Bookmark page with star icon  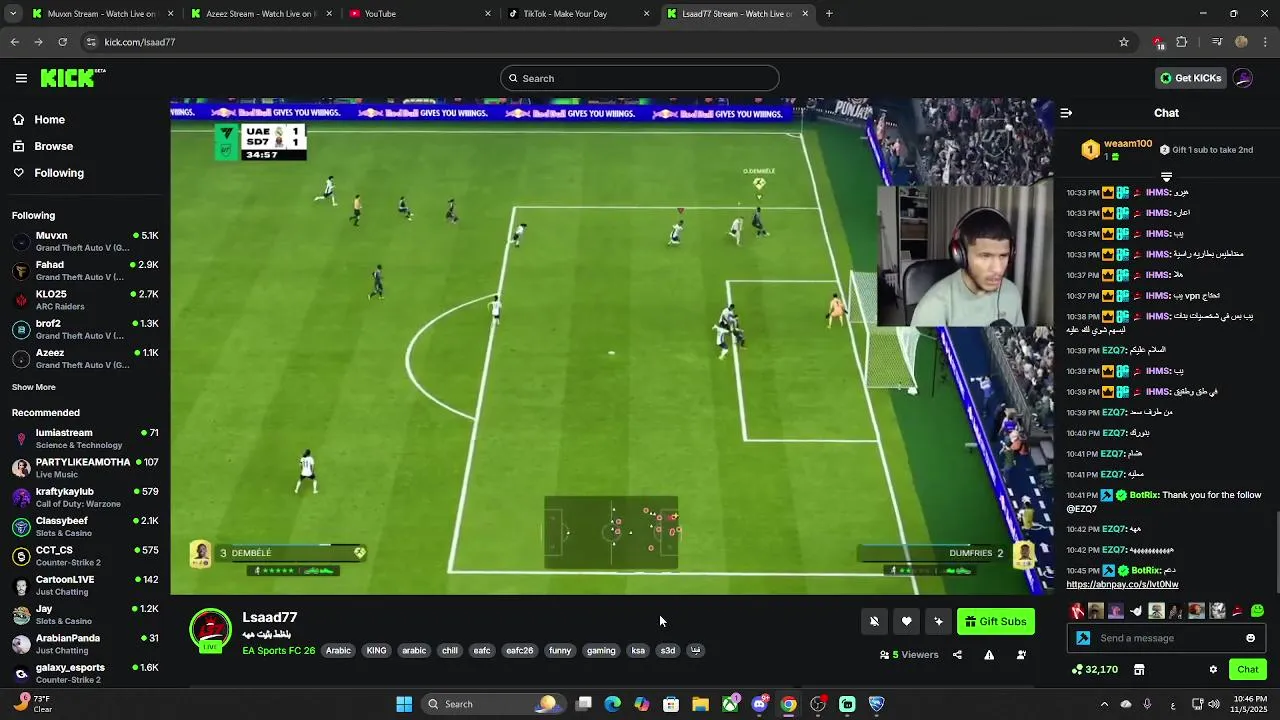click(1124, 42)
